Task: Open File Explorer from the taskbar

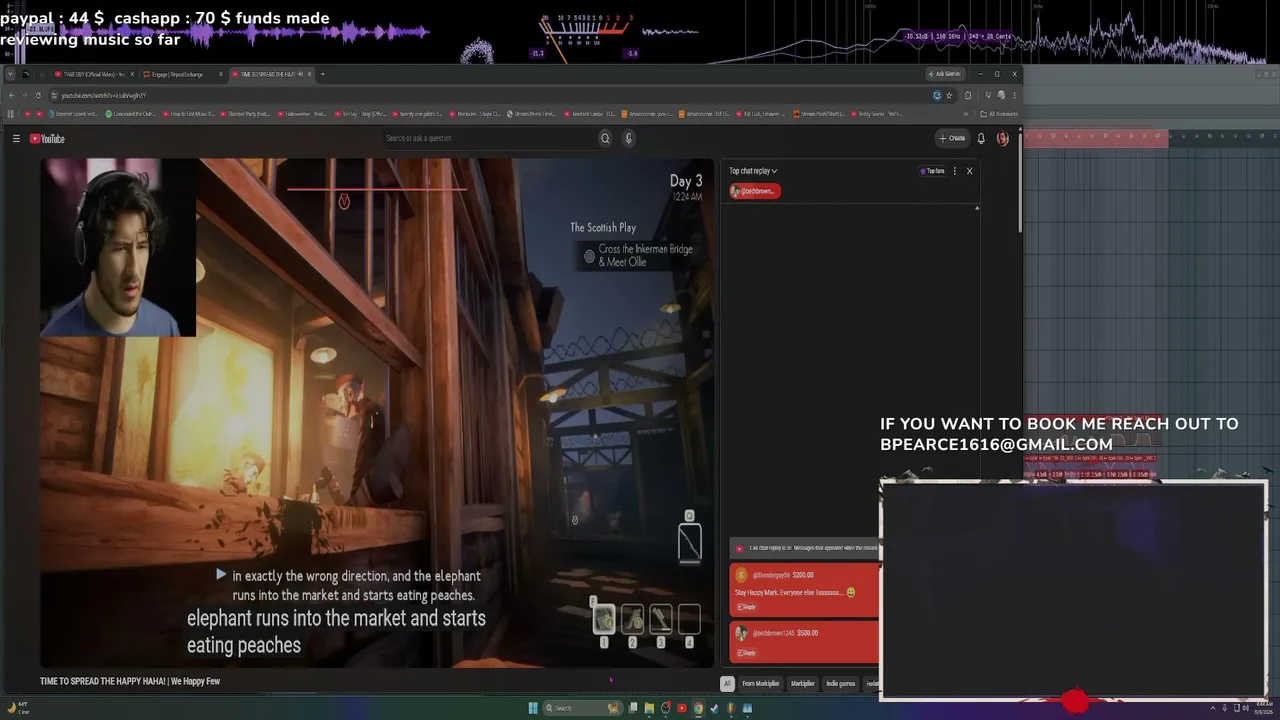Action: pos(649,708)
